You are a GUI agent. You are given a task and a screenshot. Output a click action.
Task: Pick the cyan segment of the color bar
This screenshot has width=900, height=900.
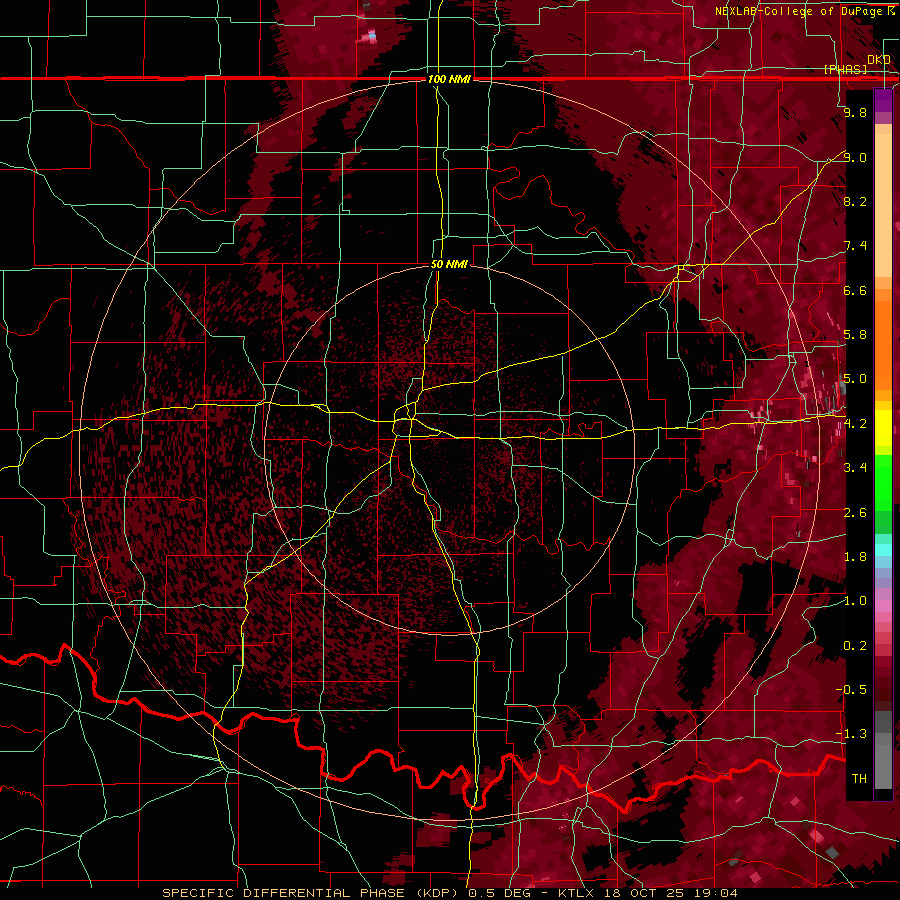(x=883, y=550)
